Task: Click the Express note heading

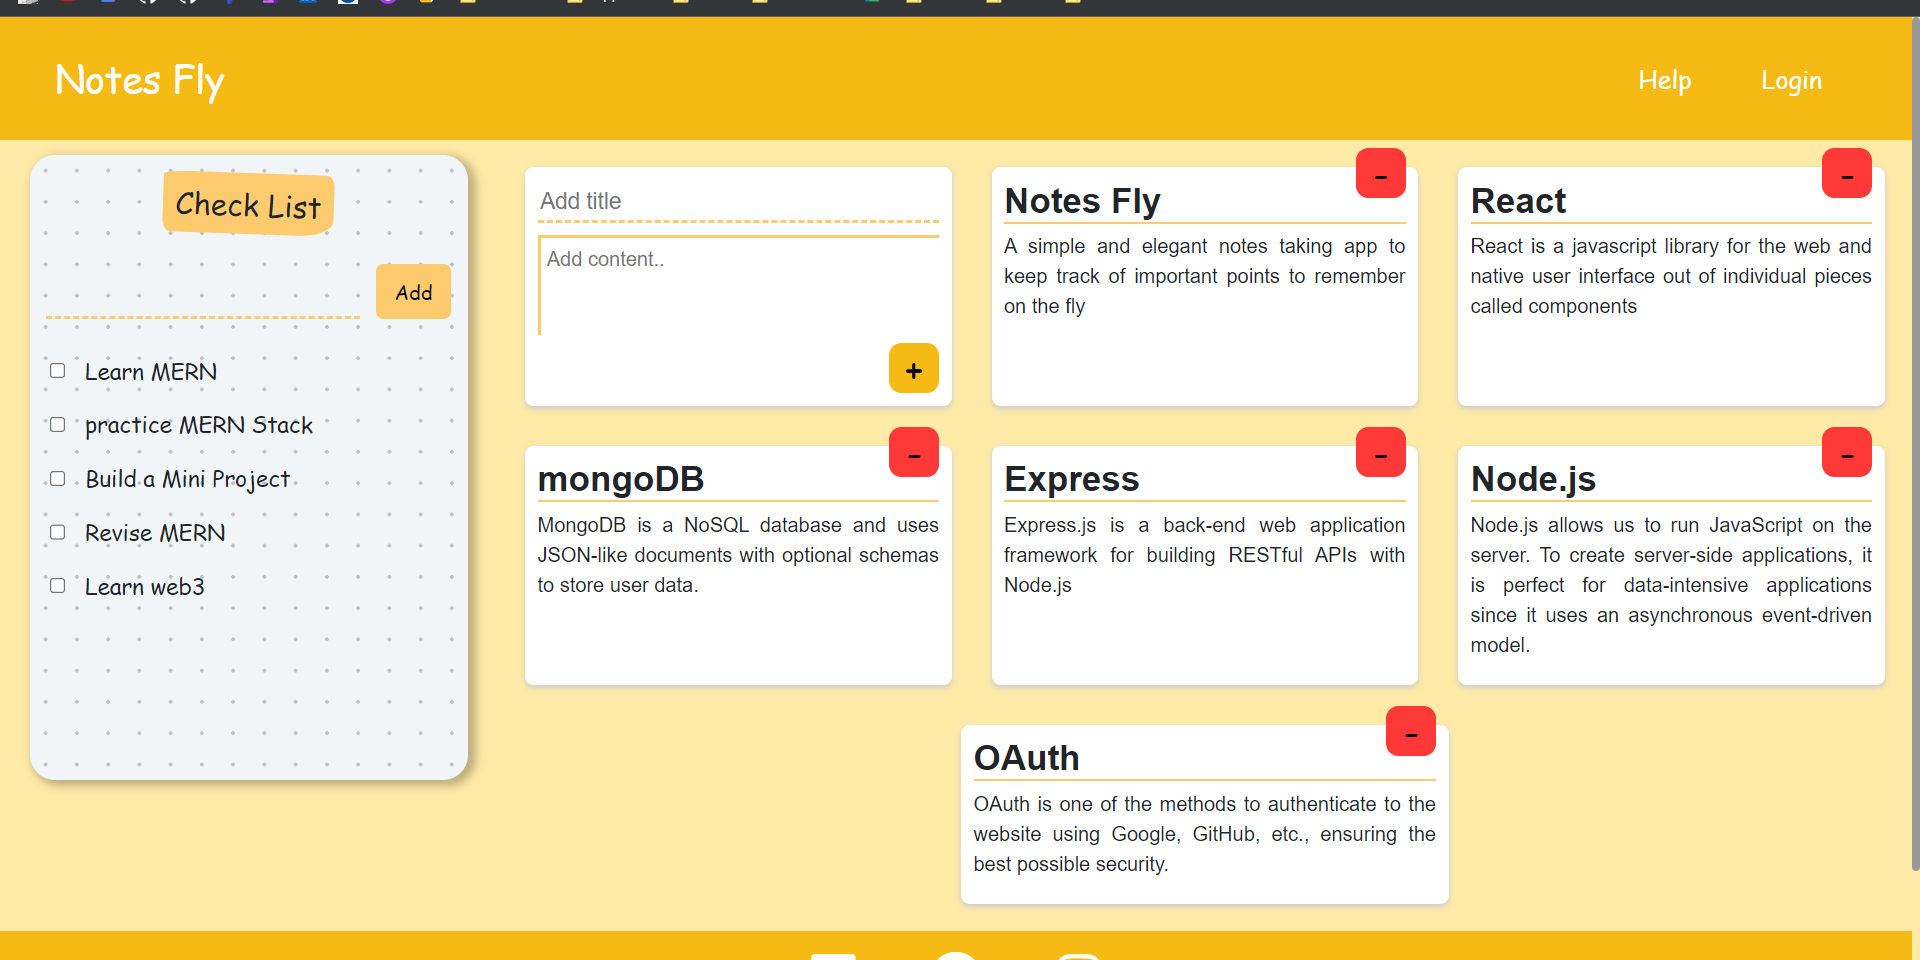Action: [x=1071, y=480]
